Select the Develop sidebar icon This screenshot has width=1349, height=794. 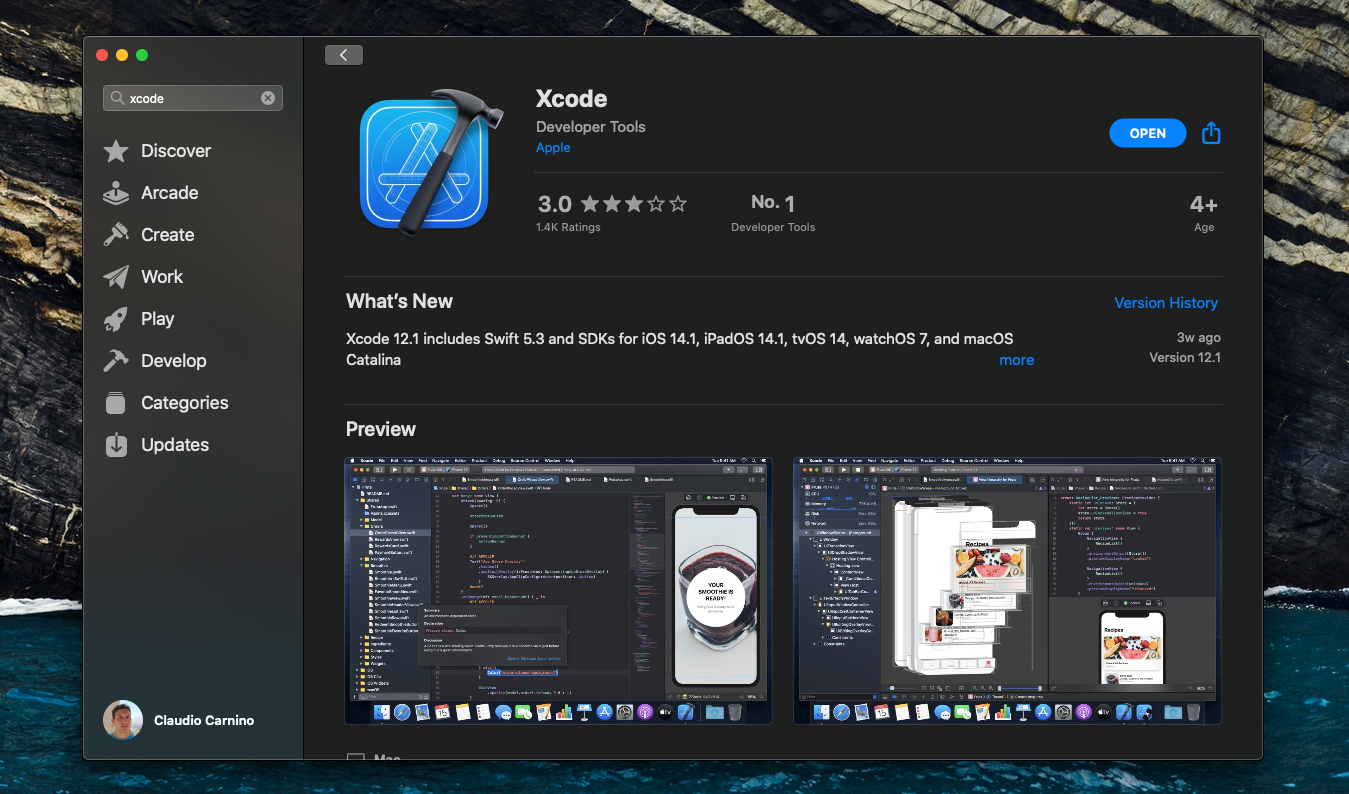(x=122, y=360)
